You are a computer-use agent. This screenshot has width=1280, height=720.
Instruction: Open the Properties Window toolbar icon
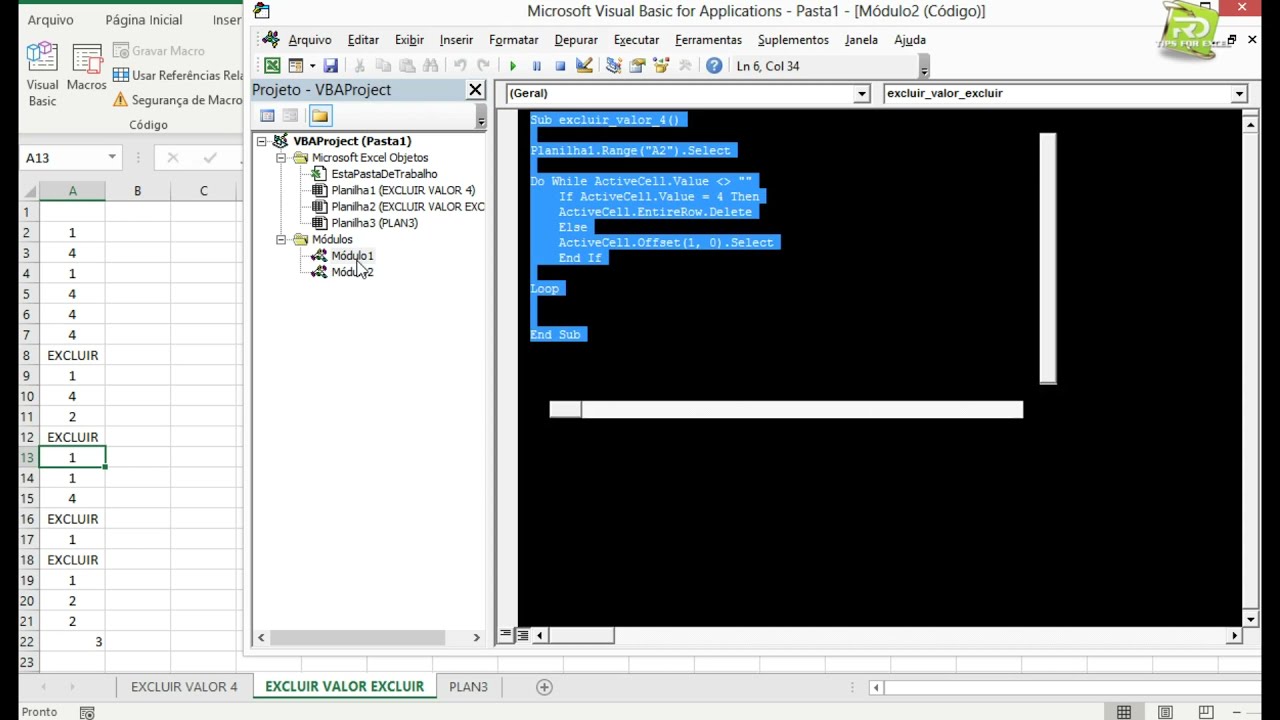[637, 66]
